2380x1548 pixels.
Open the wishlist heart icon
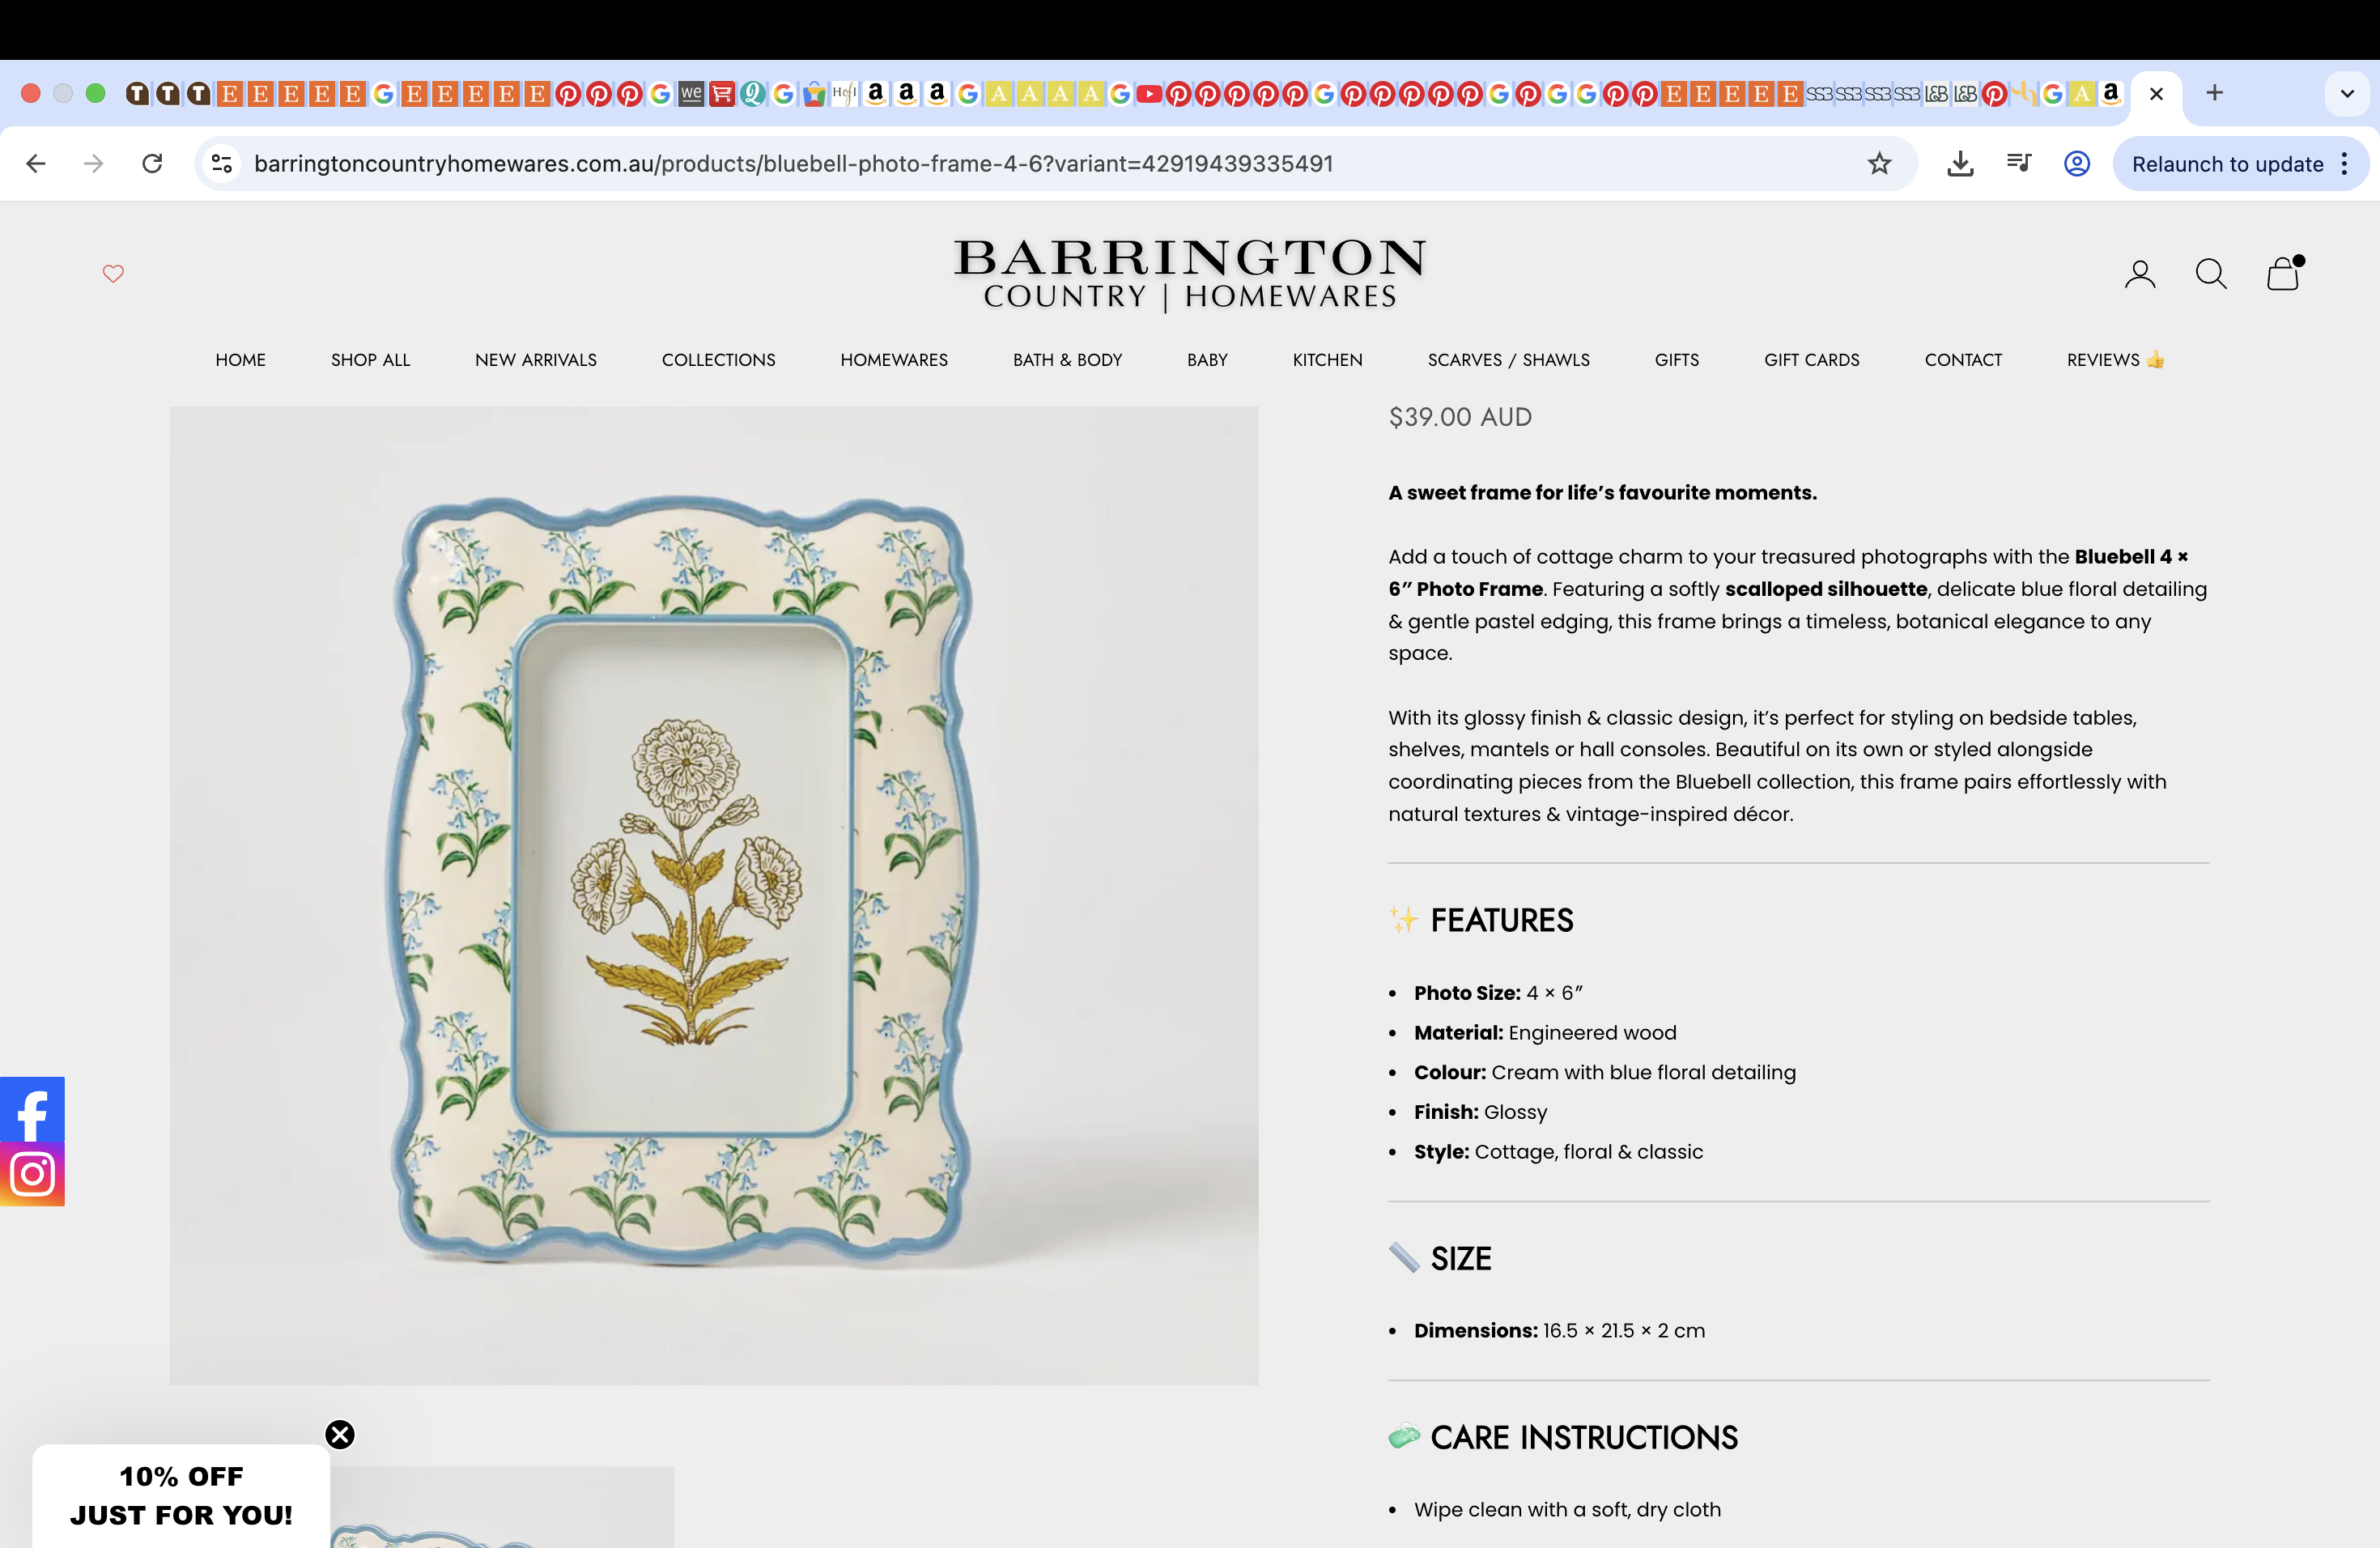tap(113, 273)
